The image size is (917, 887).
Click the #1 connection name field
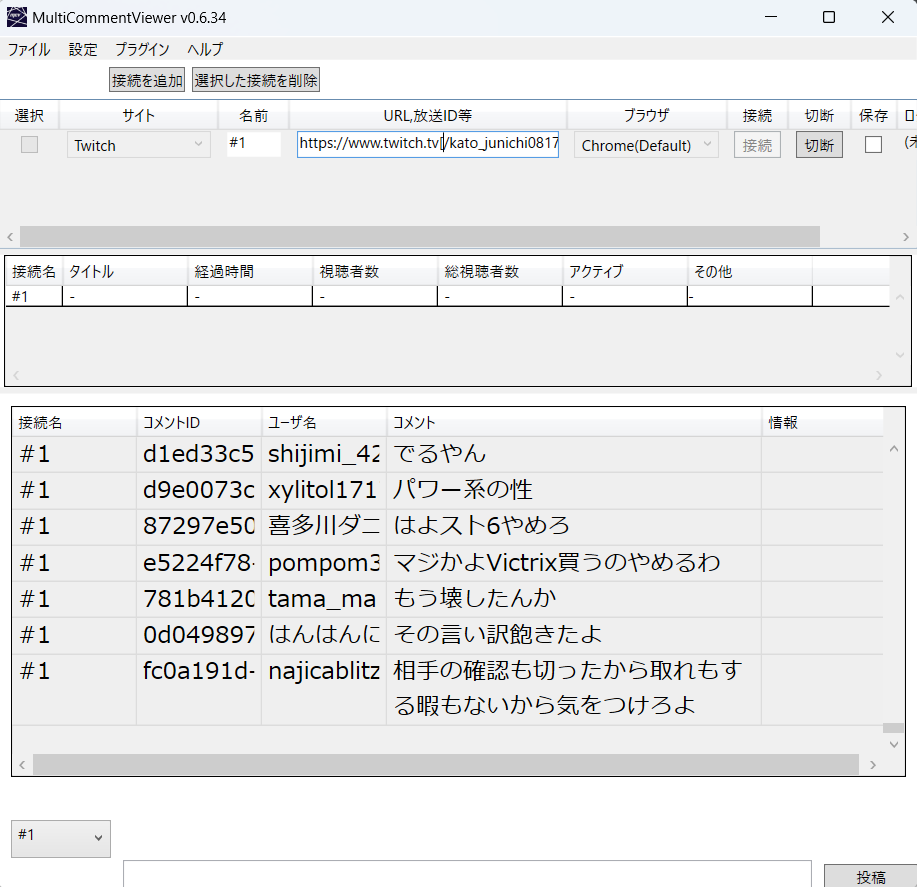point(254,144)
